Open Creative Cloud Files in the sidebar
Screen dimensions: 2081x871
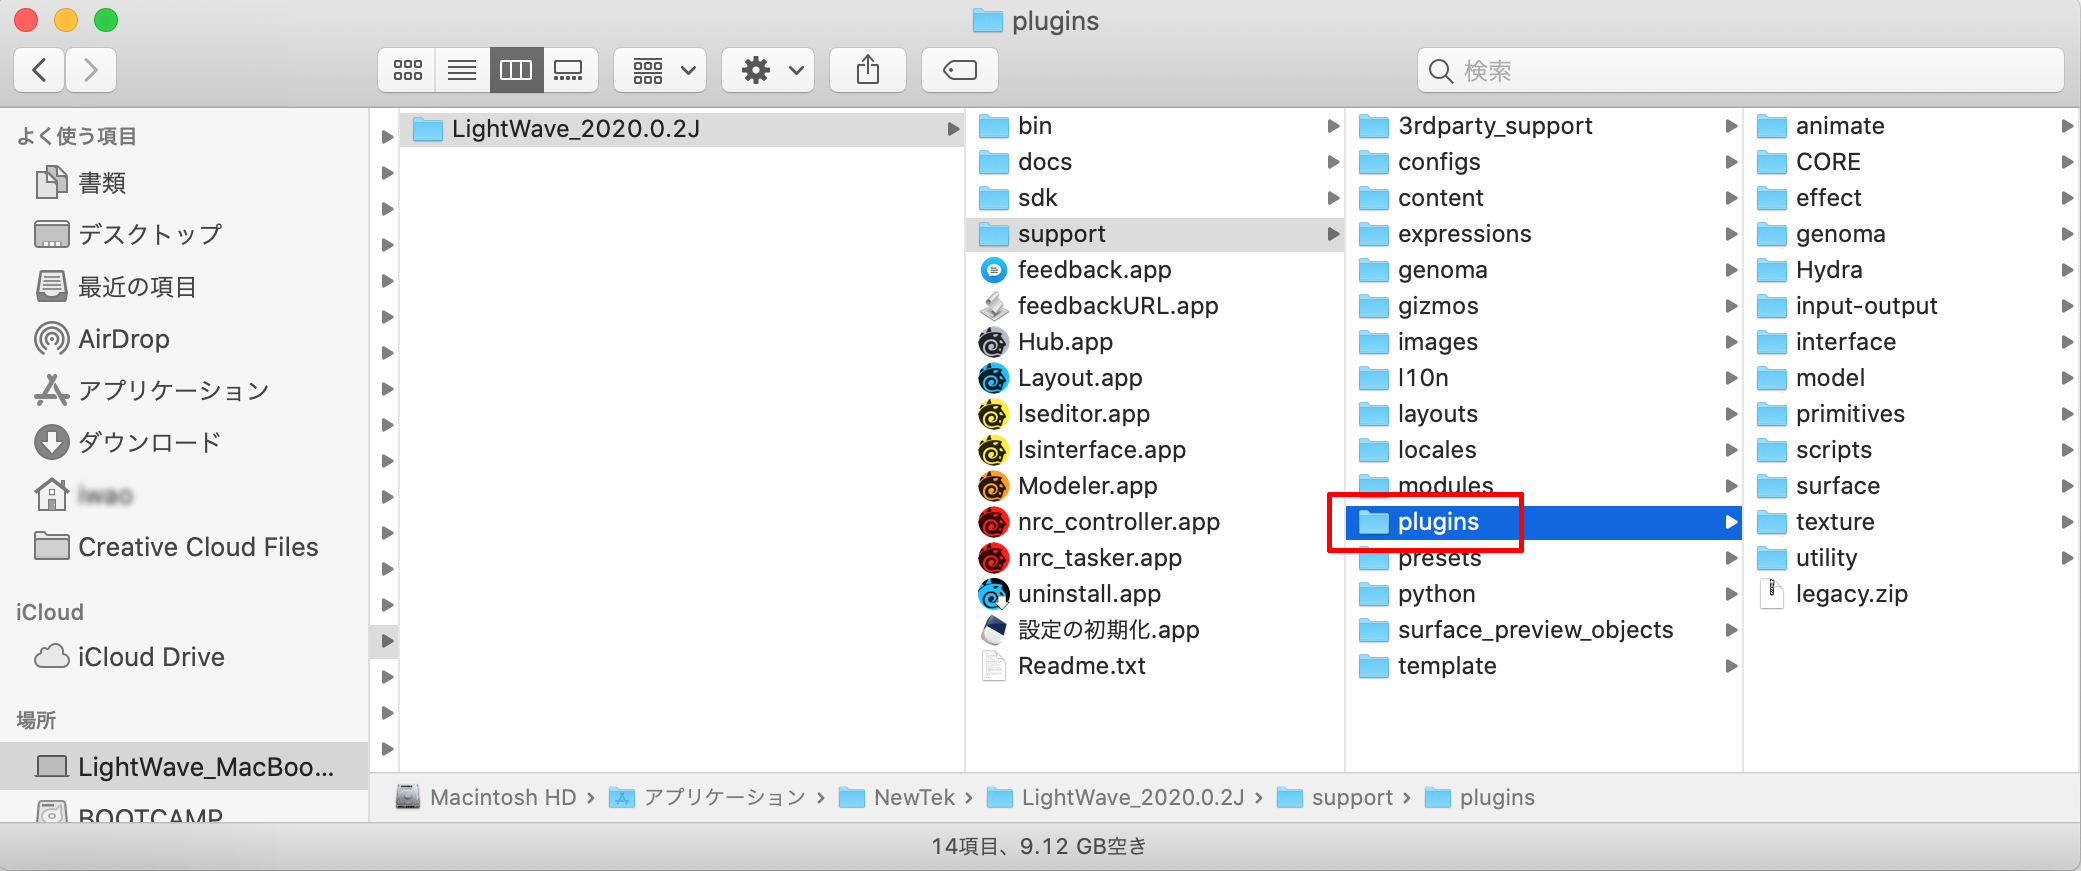[x=184, y=547]
